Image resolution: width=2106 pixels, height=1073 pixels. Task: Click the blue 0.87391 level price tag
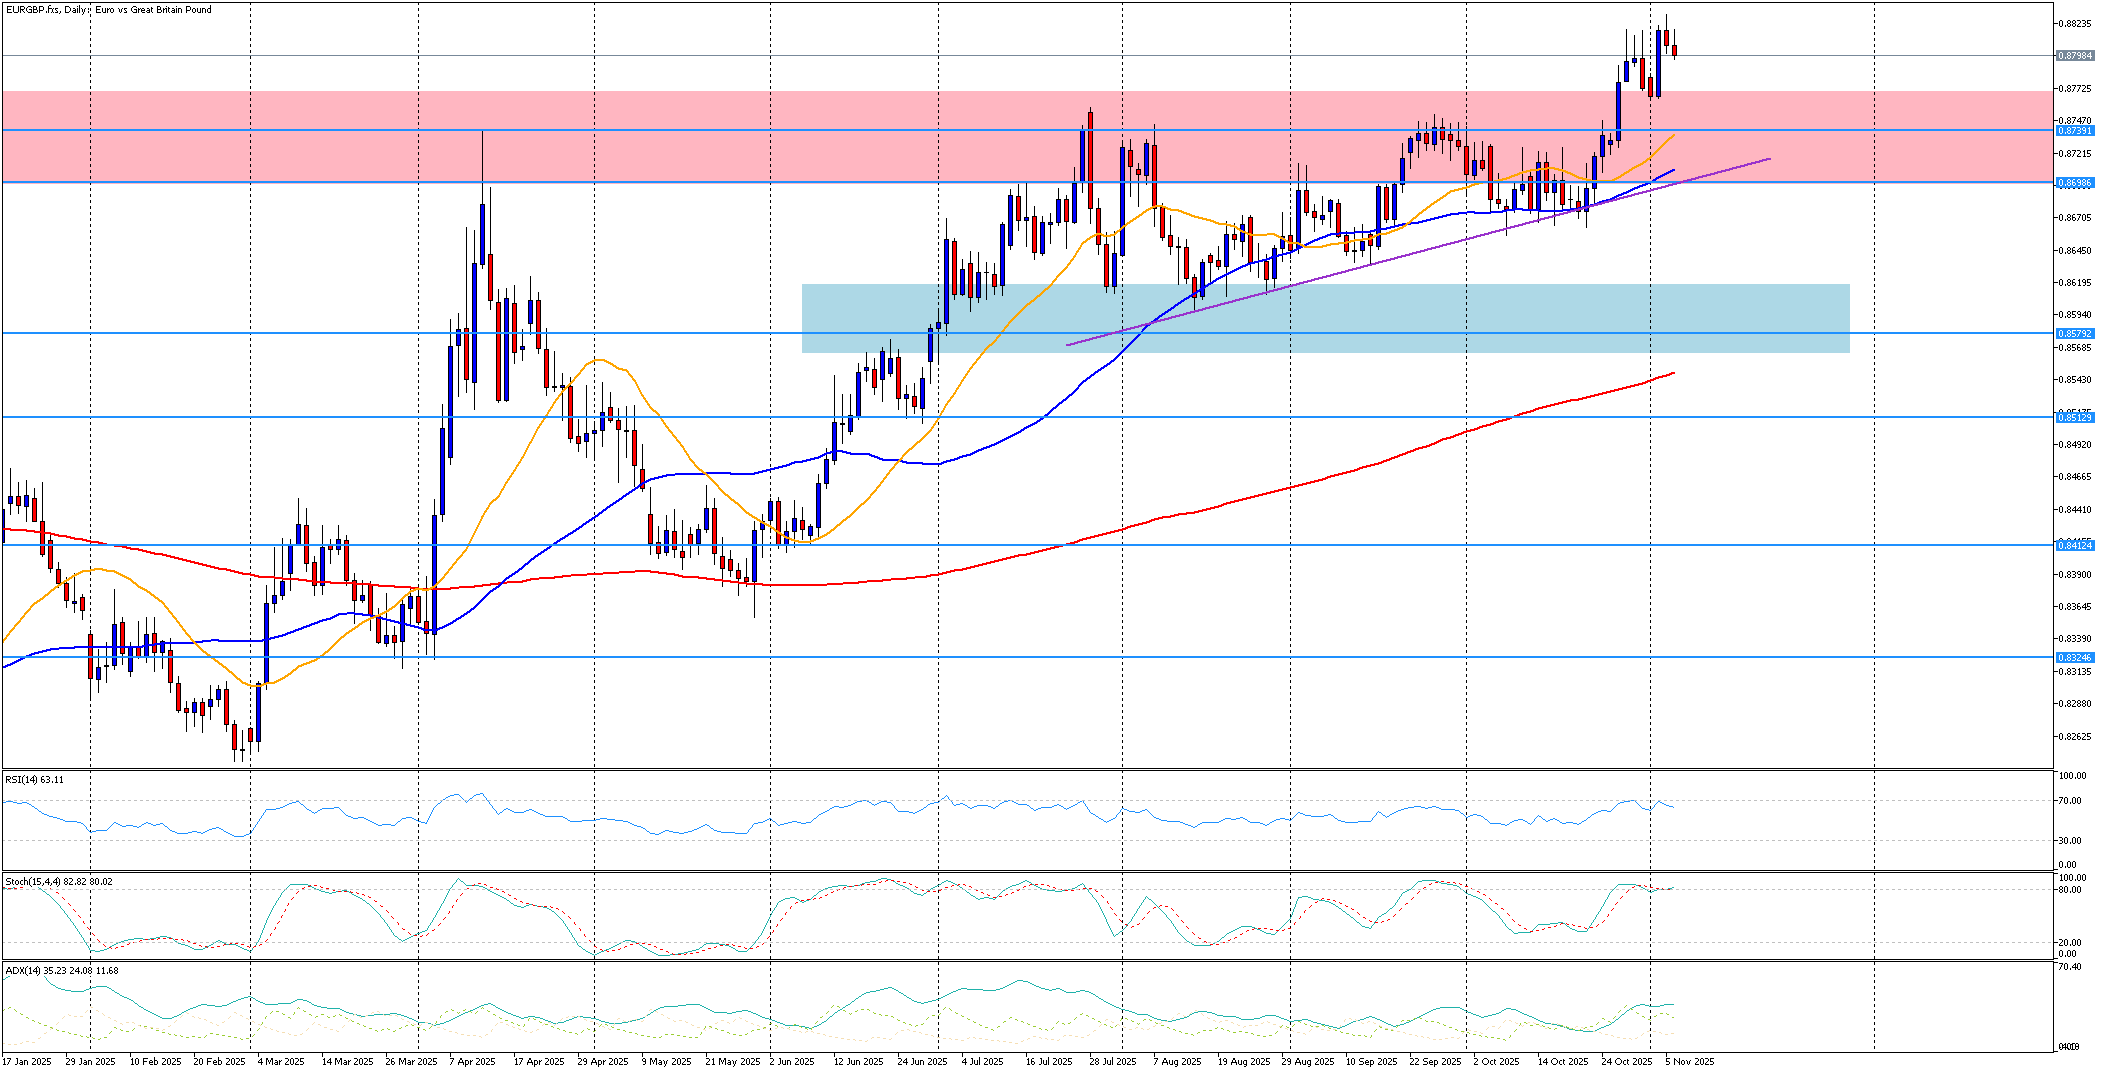[x=2075, y=131]
